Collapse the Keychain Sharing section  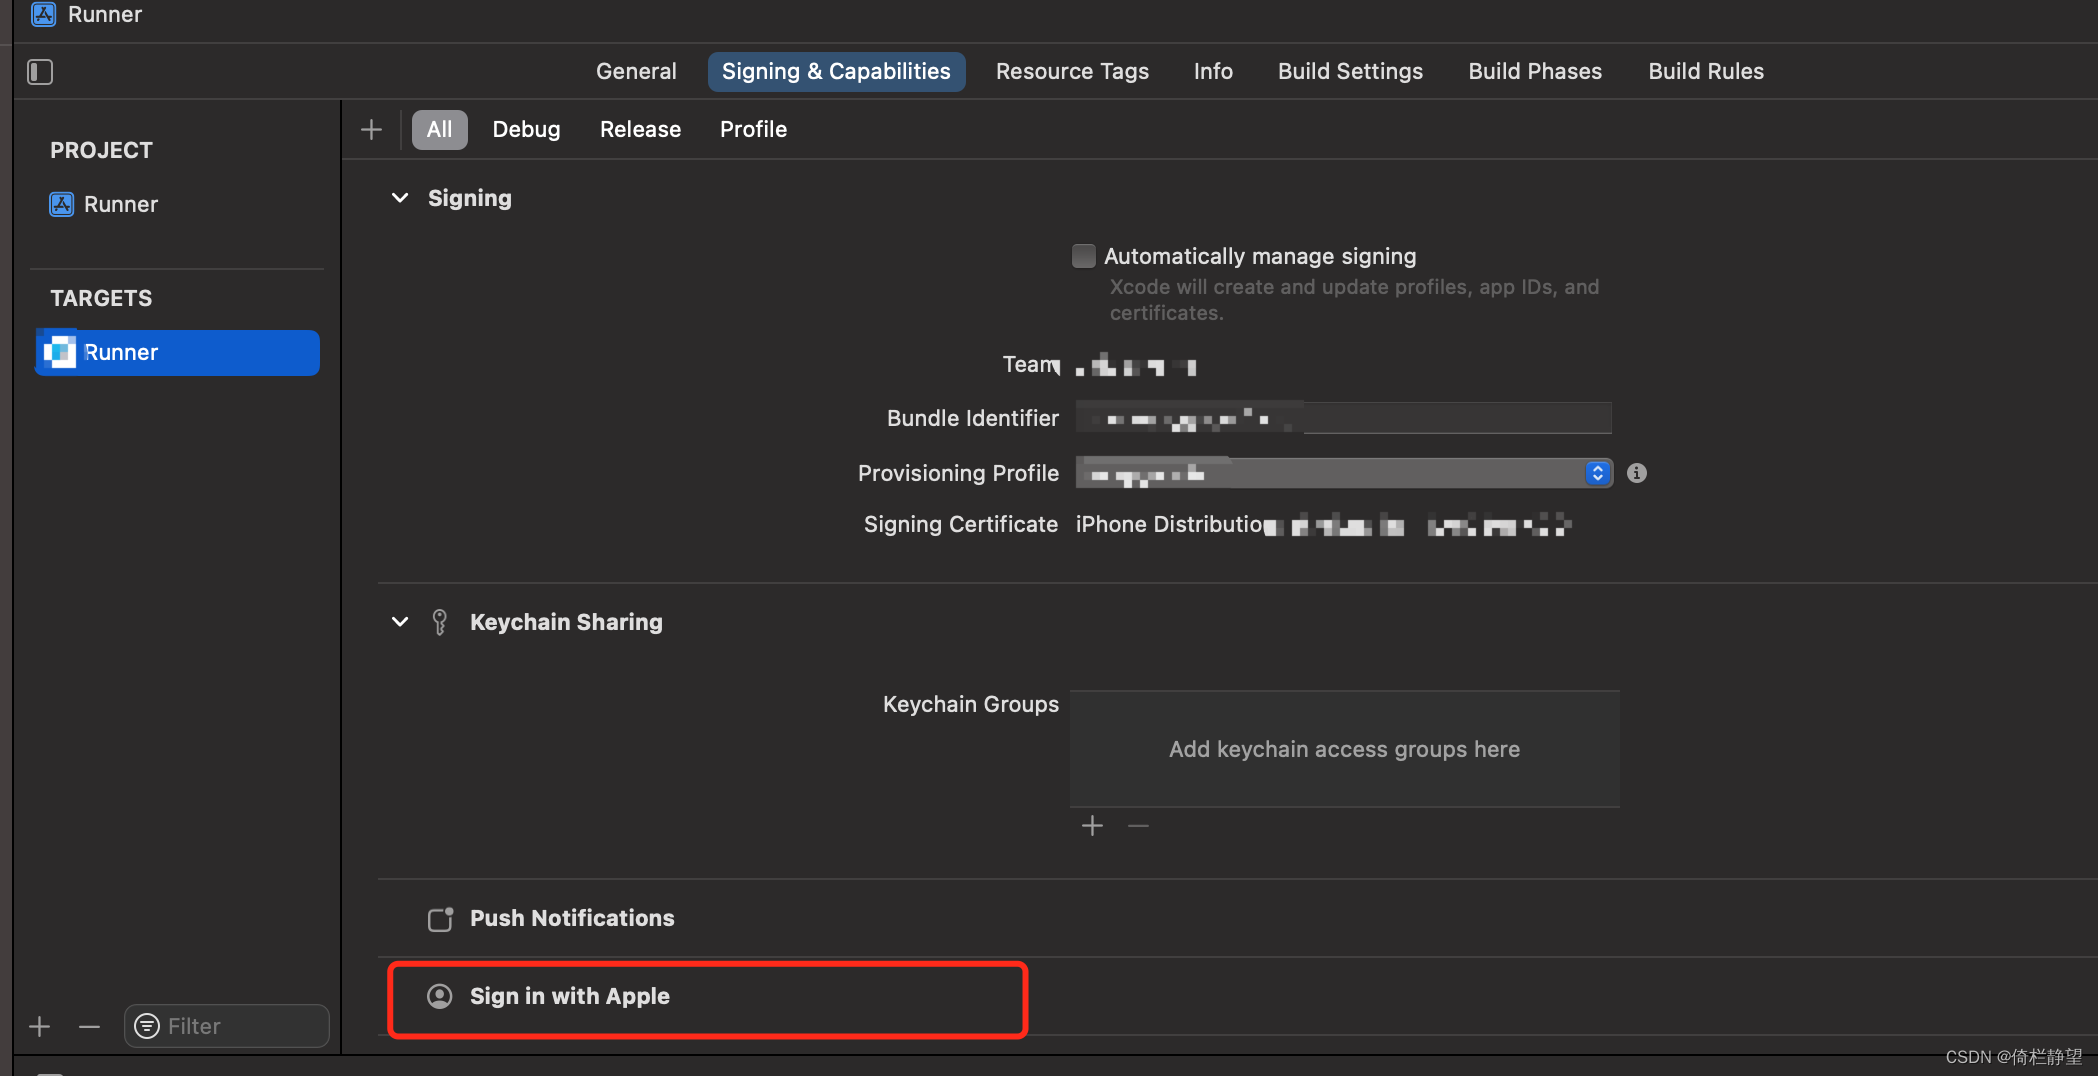click(x=400, y=622)
